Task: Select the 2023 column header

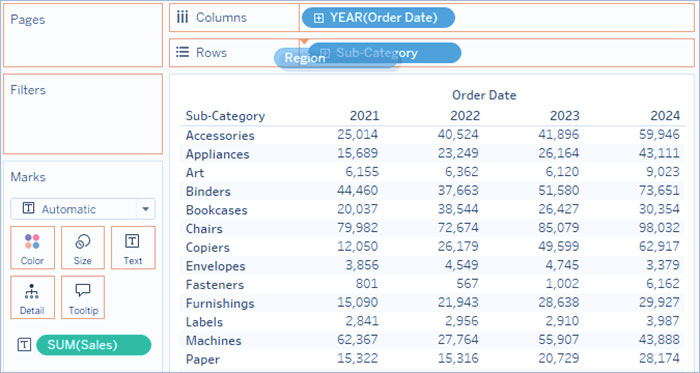Action: 565,116
